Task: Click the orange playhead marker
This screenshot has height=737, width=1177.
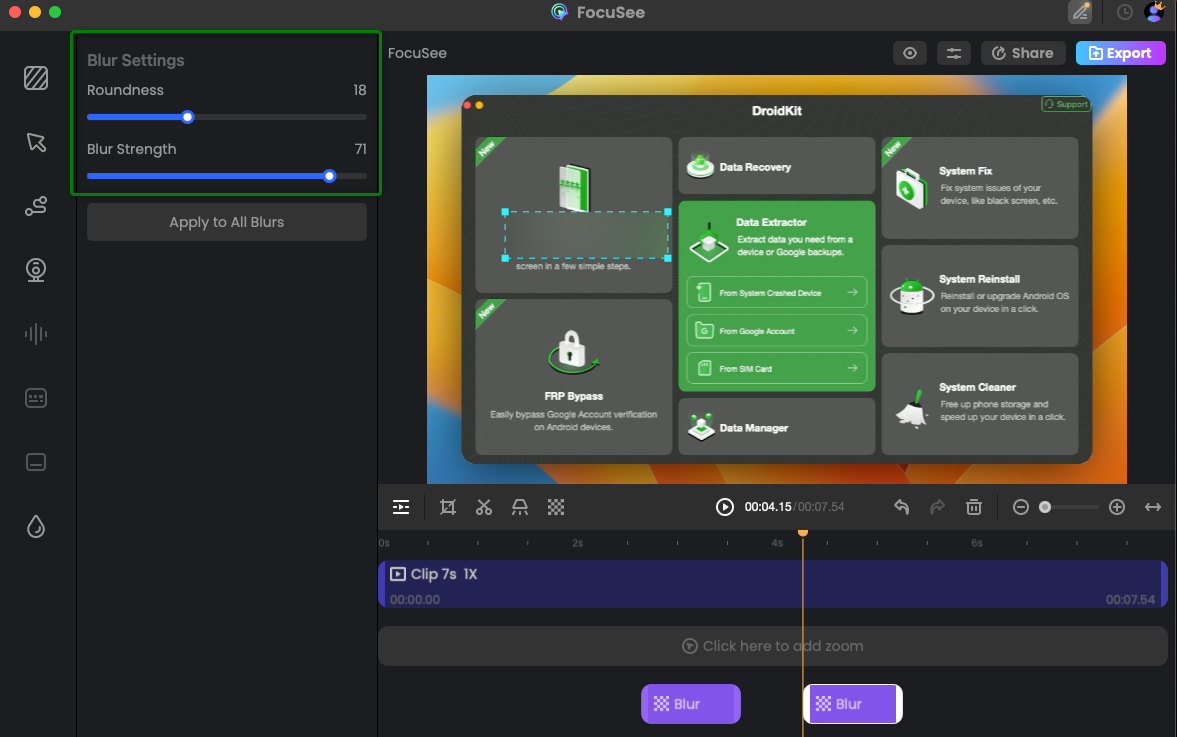Action: tap(802, 532)
